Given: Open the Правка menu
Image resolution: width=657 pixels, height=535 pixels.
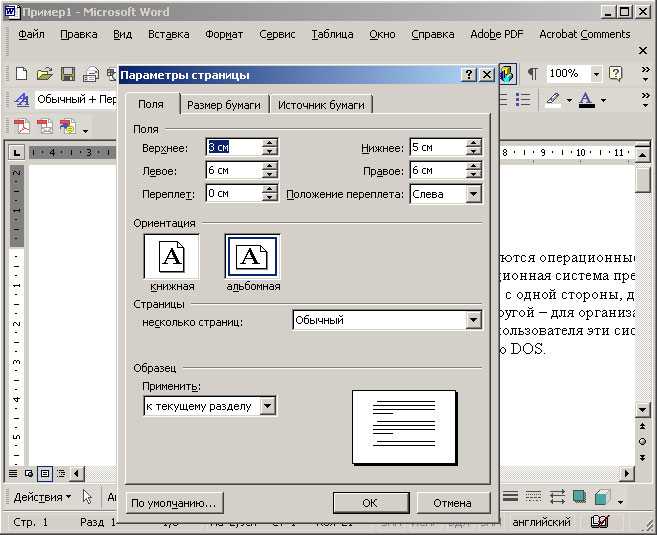Looking at the screenshot, I should click(x=79, y=34).
